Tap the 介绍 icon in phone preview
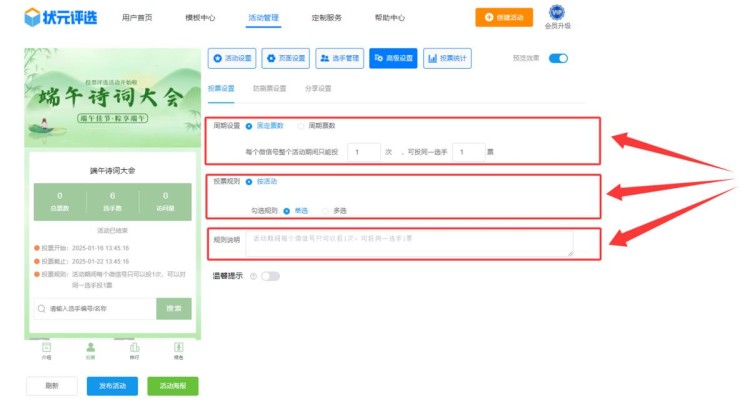This screenshot has width=750, height=414. [x=46, y=346]
